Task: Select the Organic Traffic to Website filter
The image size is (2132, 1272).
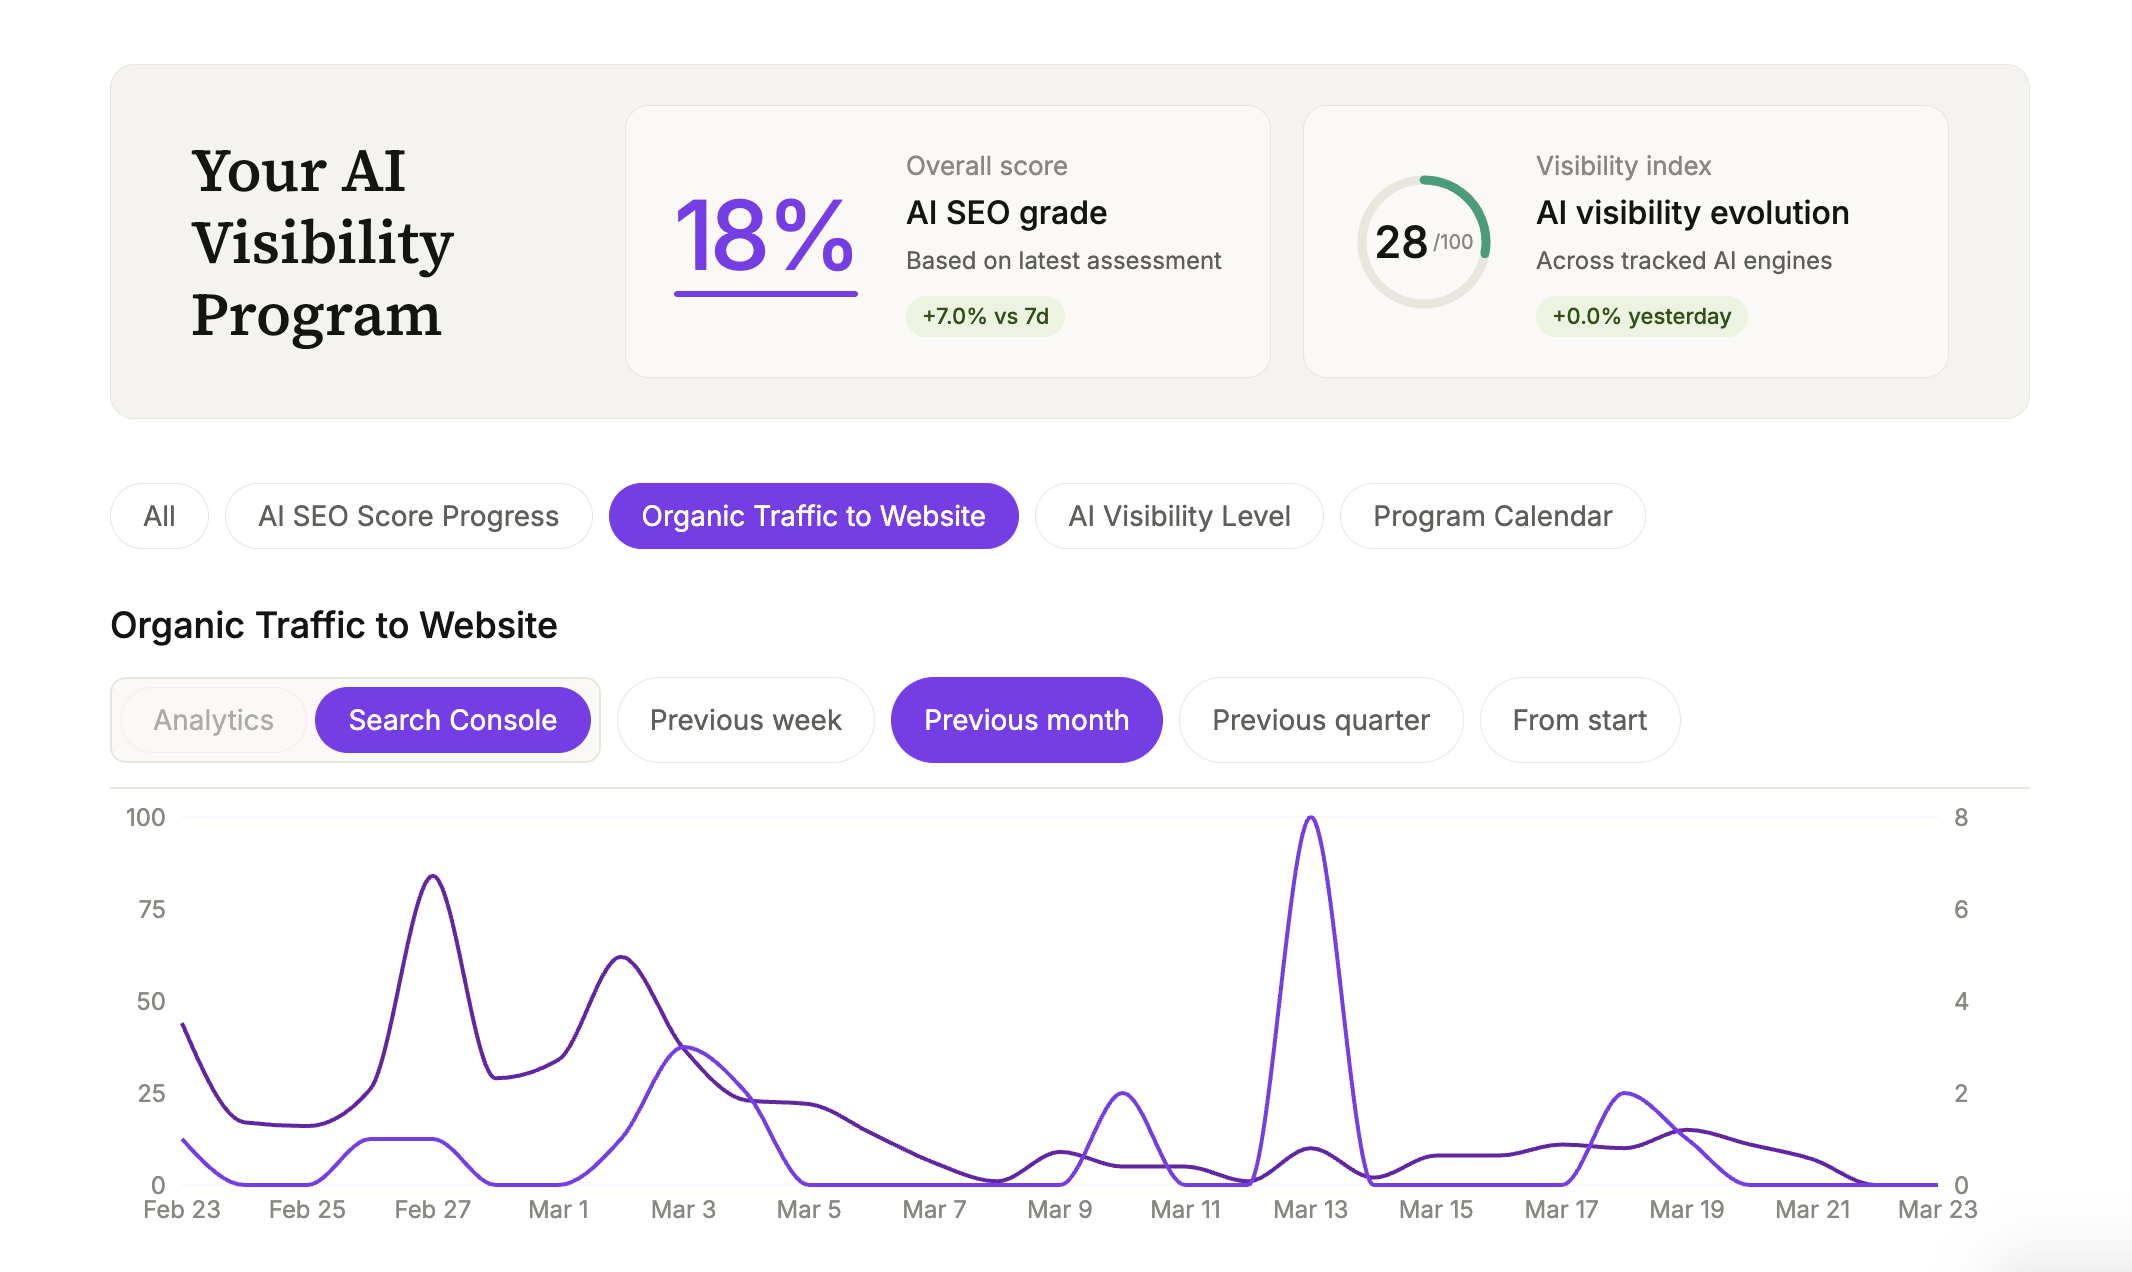Action: (813, 516)
